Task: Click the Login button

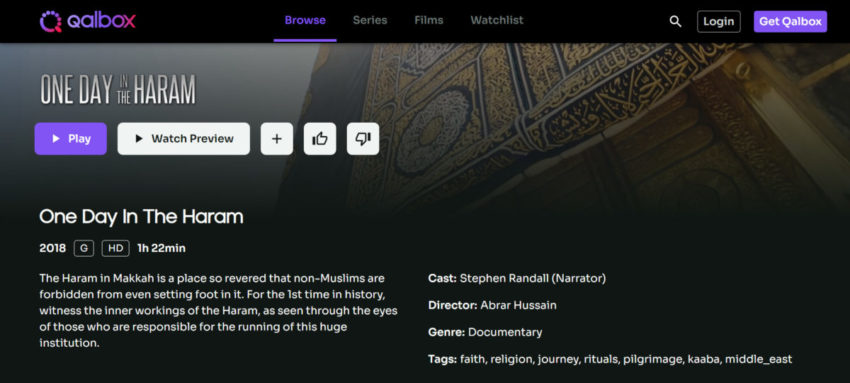Action: (719, 22)
